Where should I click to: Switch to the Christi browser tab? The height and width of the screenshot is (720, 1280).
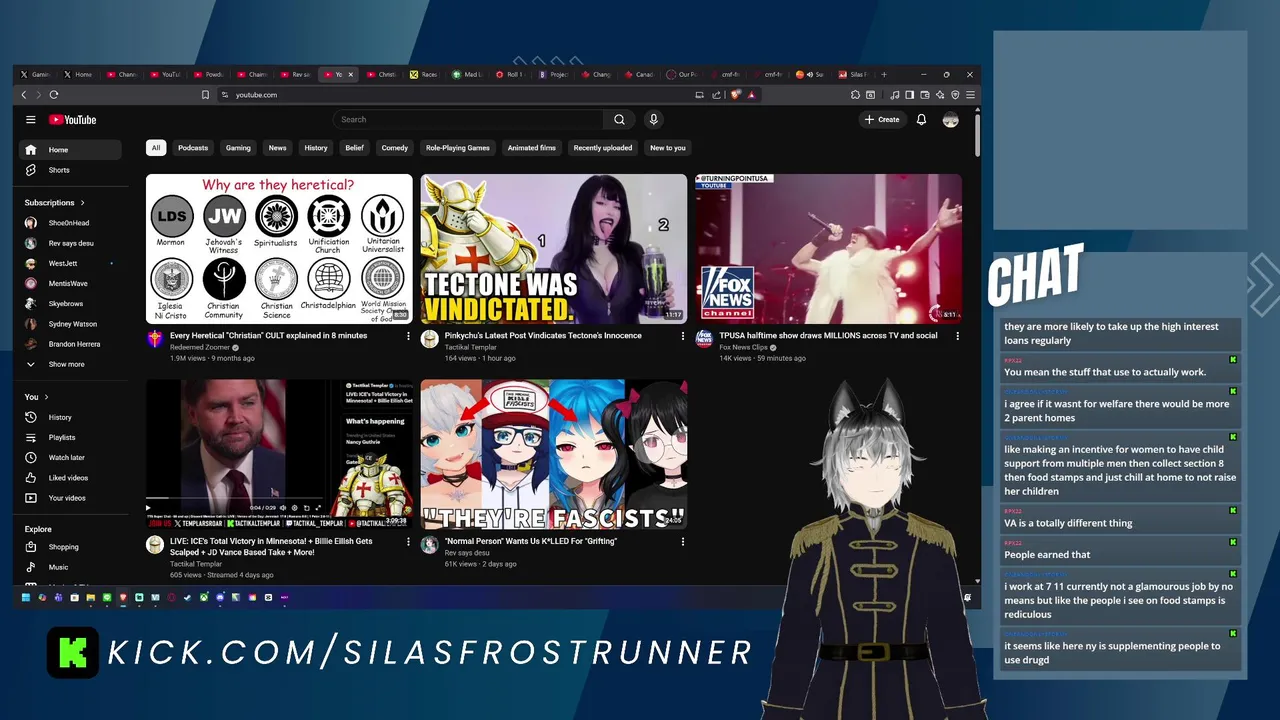tap(382, 74)
